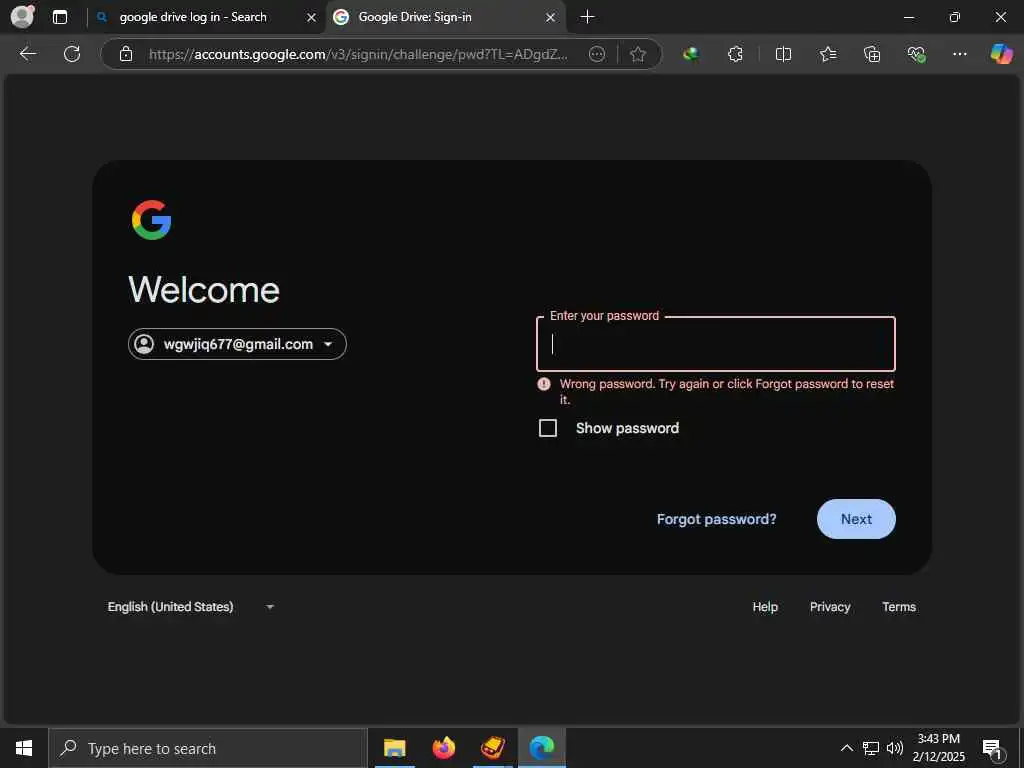Open the Windows Start menu

click(x=24, y=748)
